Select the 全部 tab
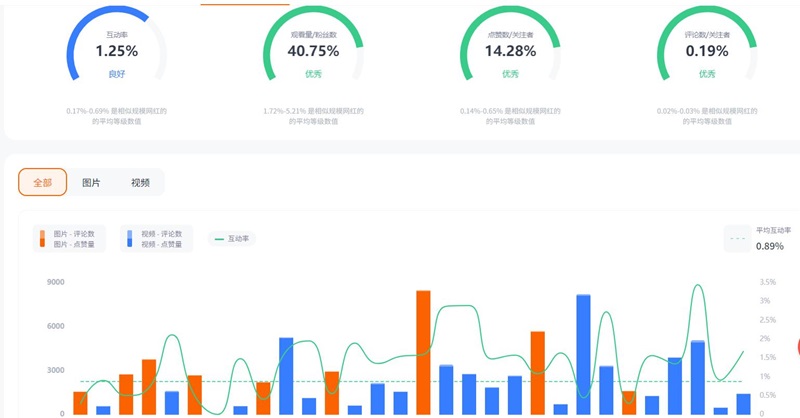The height and width of the screenshot is (418, 800). click(42, 183)
